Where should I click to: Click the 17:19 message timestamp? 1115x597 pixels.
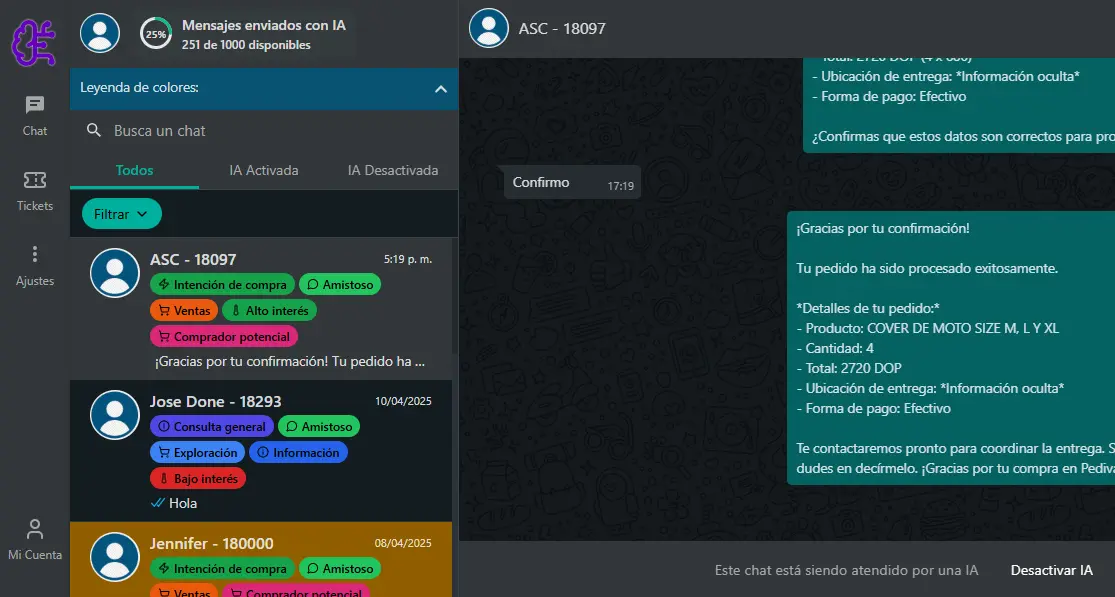coord(620,186)
